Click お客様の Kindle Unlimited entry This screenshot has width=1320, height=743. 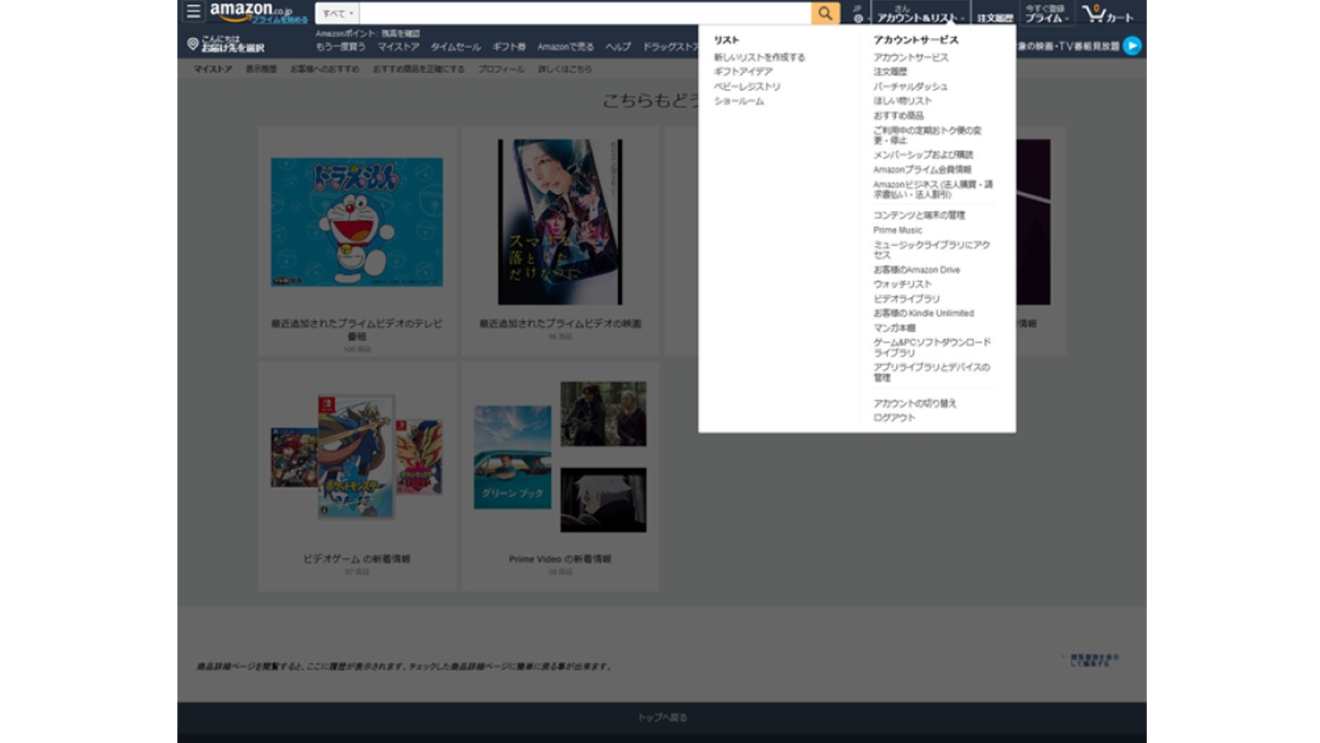(x=923, y=313)
